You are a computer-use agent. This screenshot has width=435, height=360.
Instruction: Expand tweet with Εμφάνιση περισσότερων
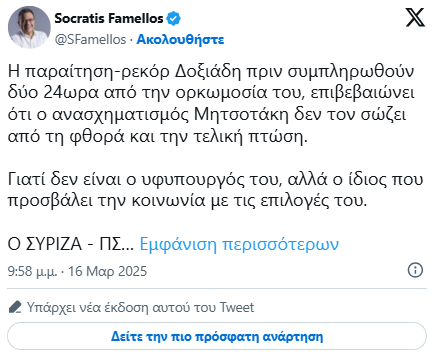coord(239,244)
